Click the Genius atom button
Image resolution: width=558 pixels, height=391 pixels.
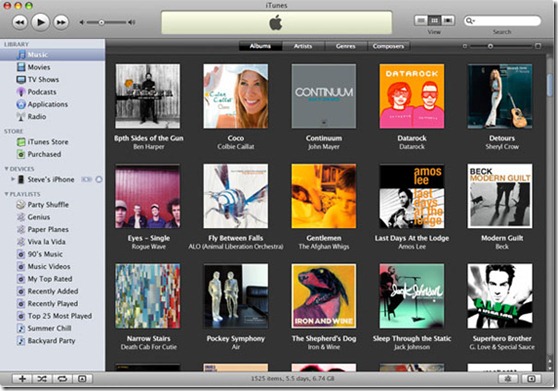[508, 379]
